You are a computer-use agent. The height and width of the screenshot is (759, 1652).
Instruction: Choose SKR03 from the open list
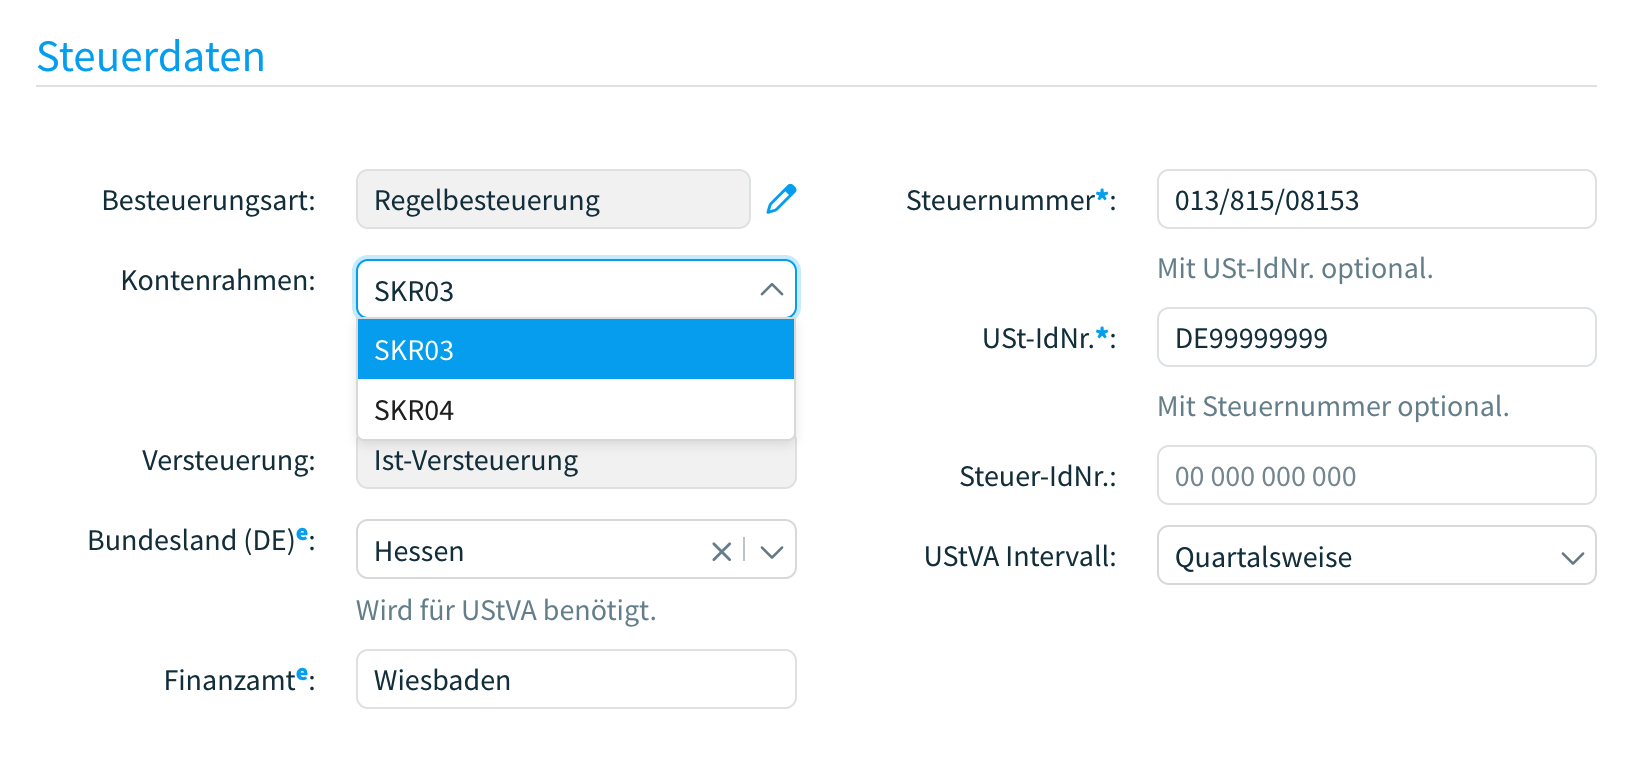(576, 350)
